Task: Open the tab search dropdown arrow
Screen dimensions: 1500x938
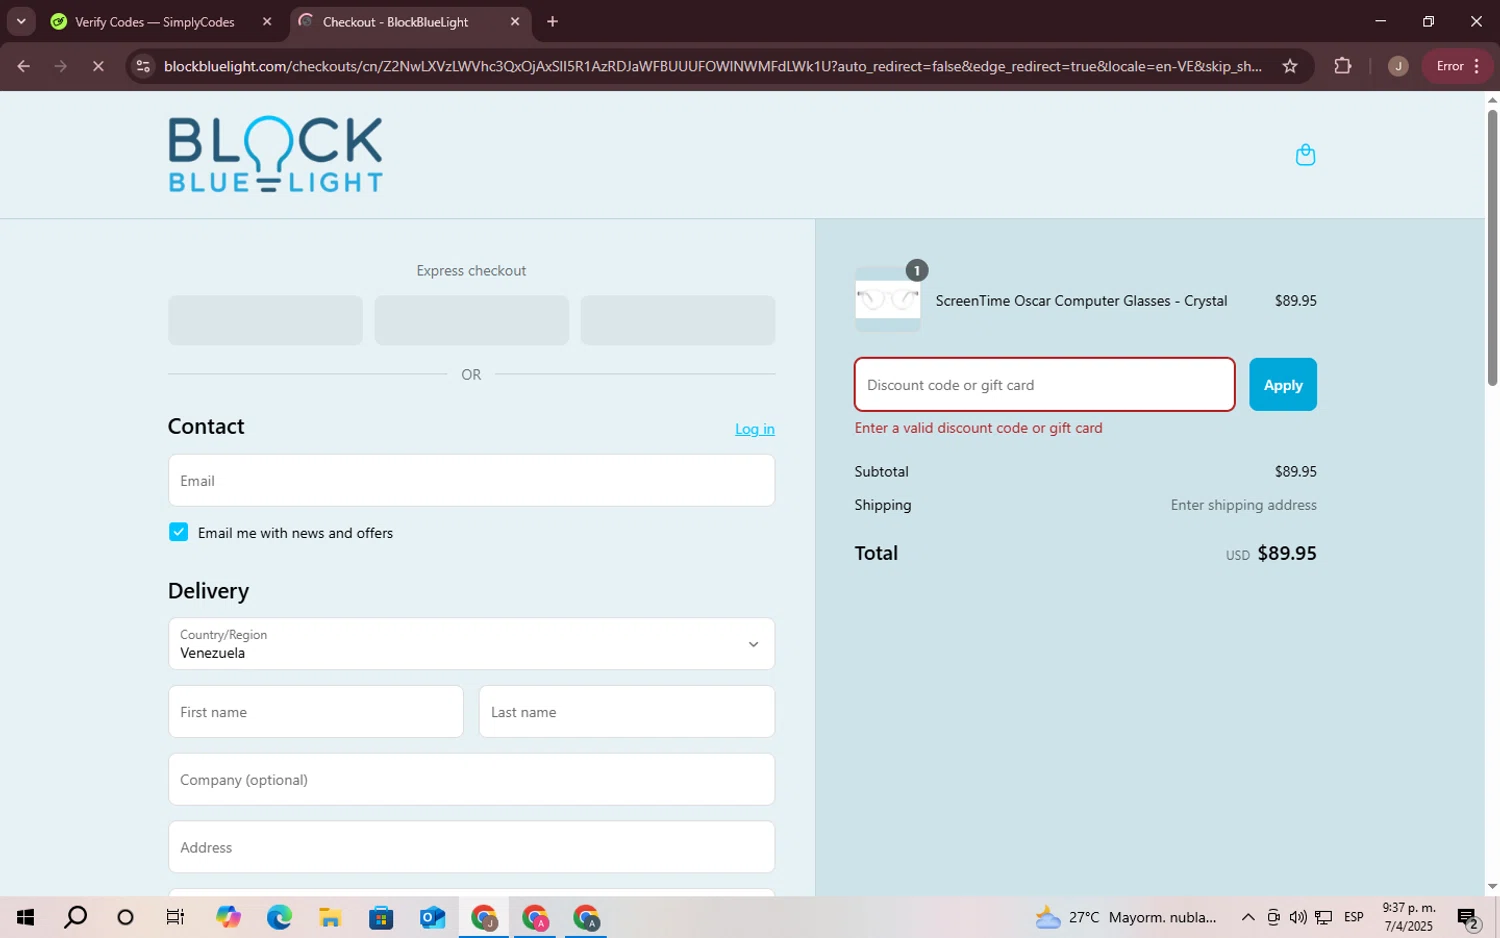Action: pyautogui.click(x=21, y=21)
